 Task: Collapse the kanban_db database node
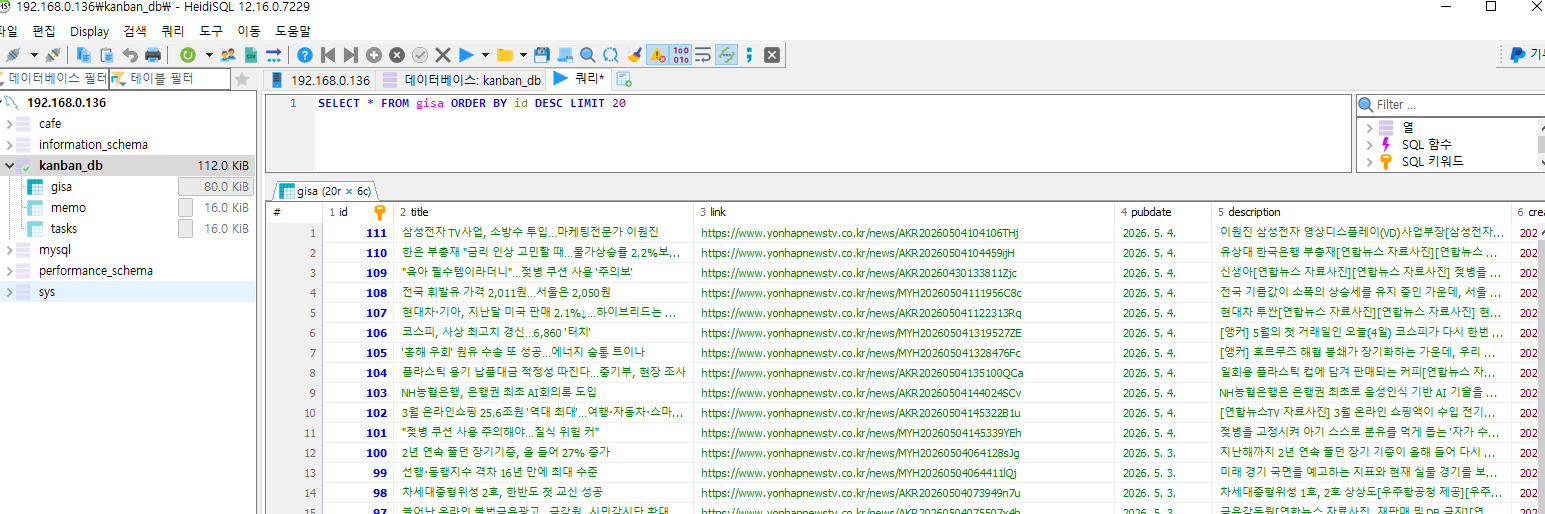[9, 166]
